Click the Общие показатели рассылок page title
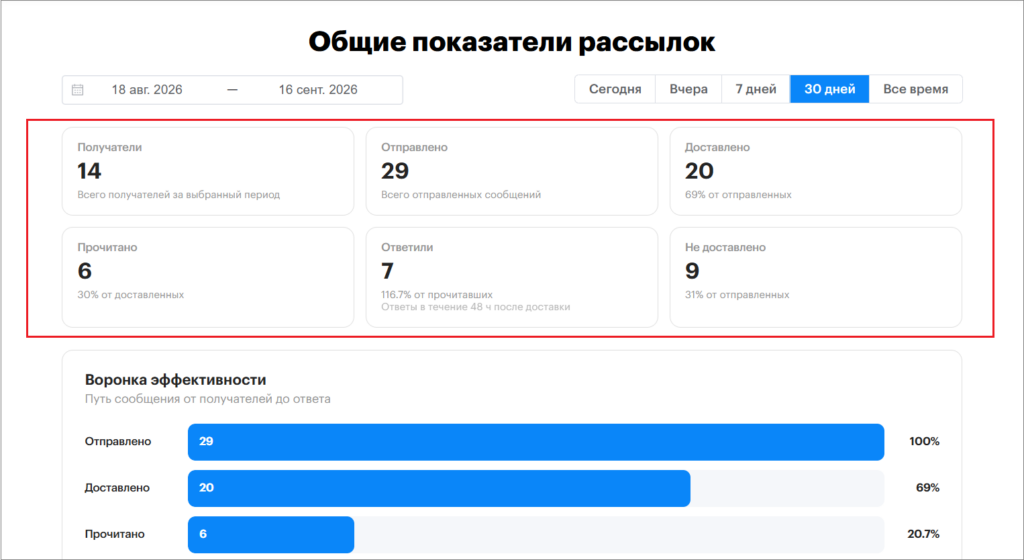The width and height of the screenshot is (1024, 560). point(512,42)
